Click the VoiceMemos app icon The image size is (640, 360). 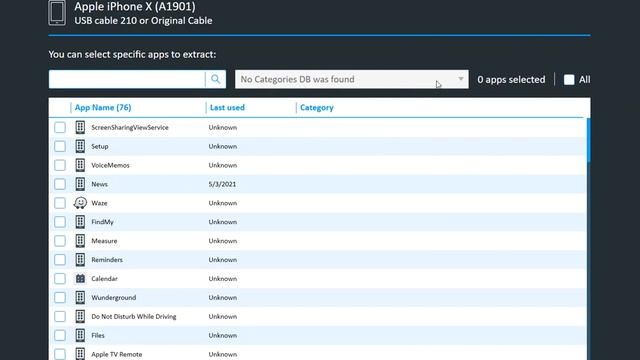[80, 165]
